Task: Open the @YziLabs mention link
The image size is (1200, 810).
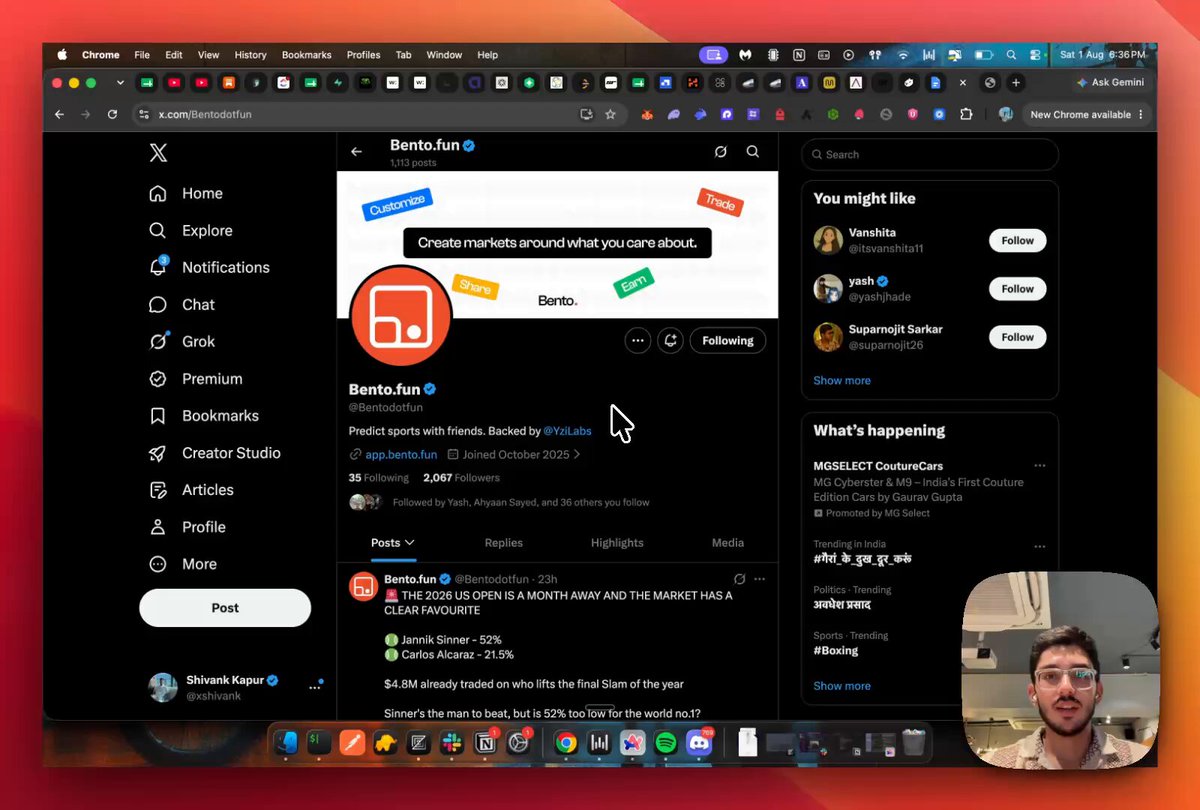Action: click(567, 431)
